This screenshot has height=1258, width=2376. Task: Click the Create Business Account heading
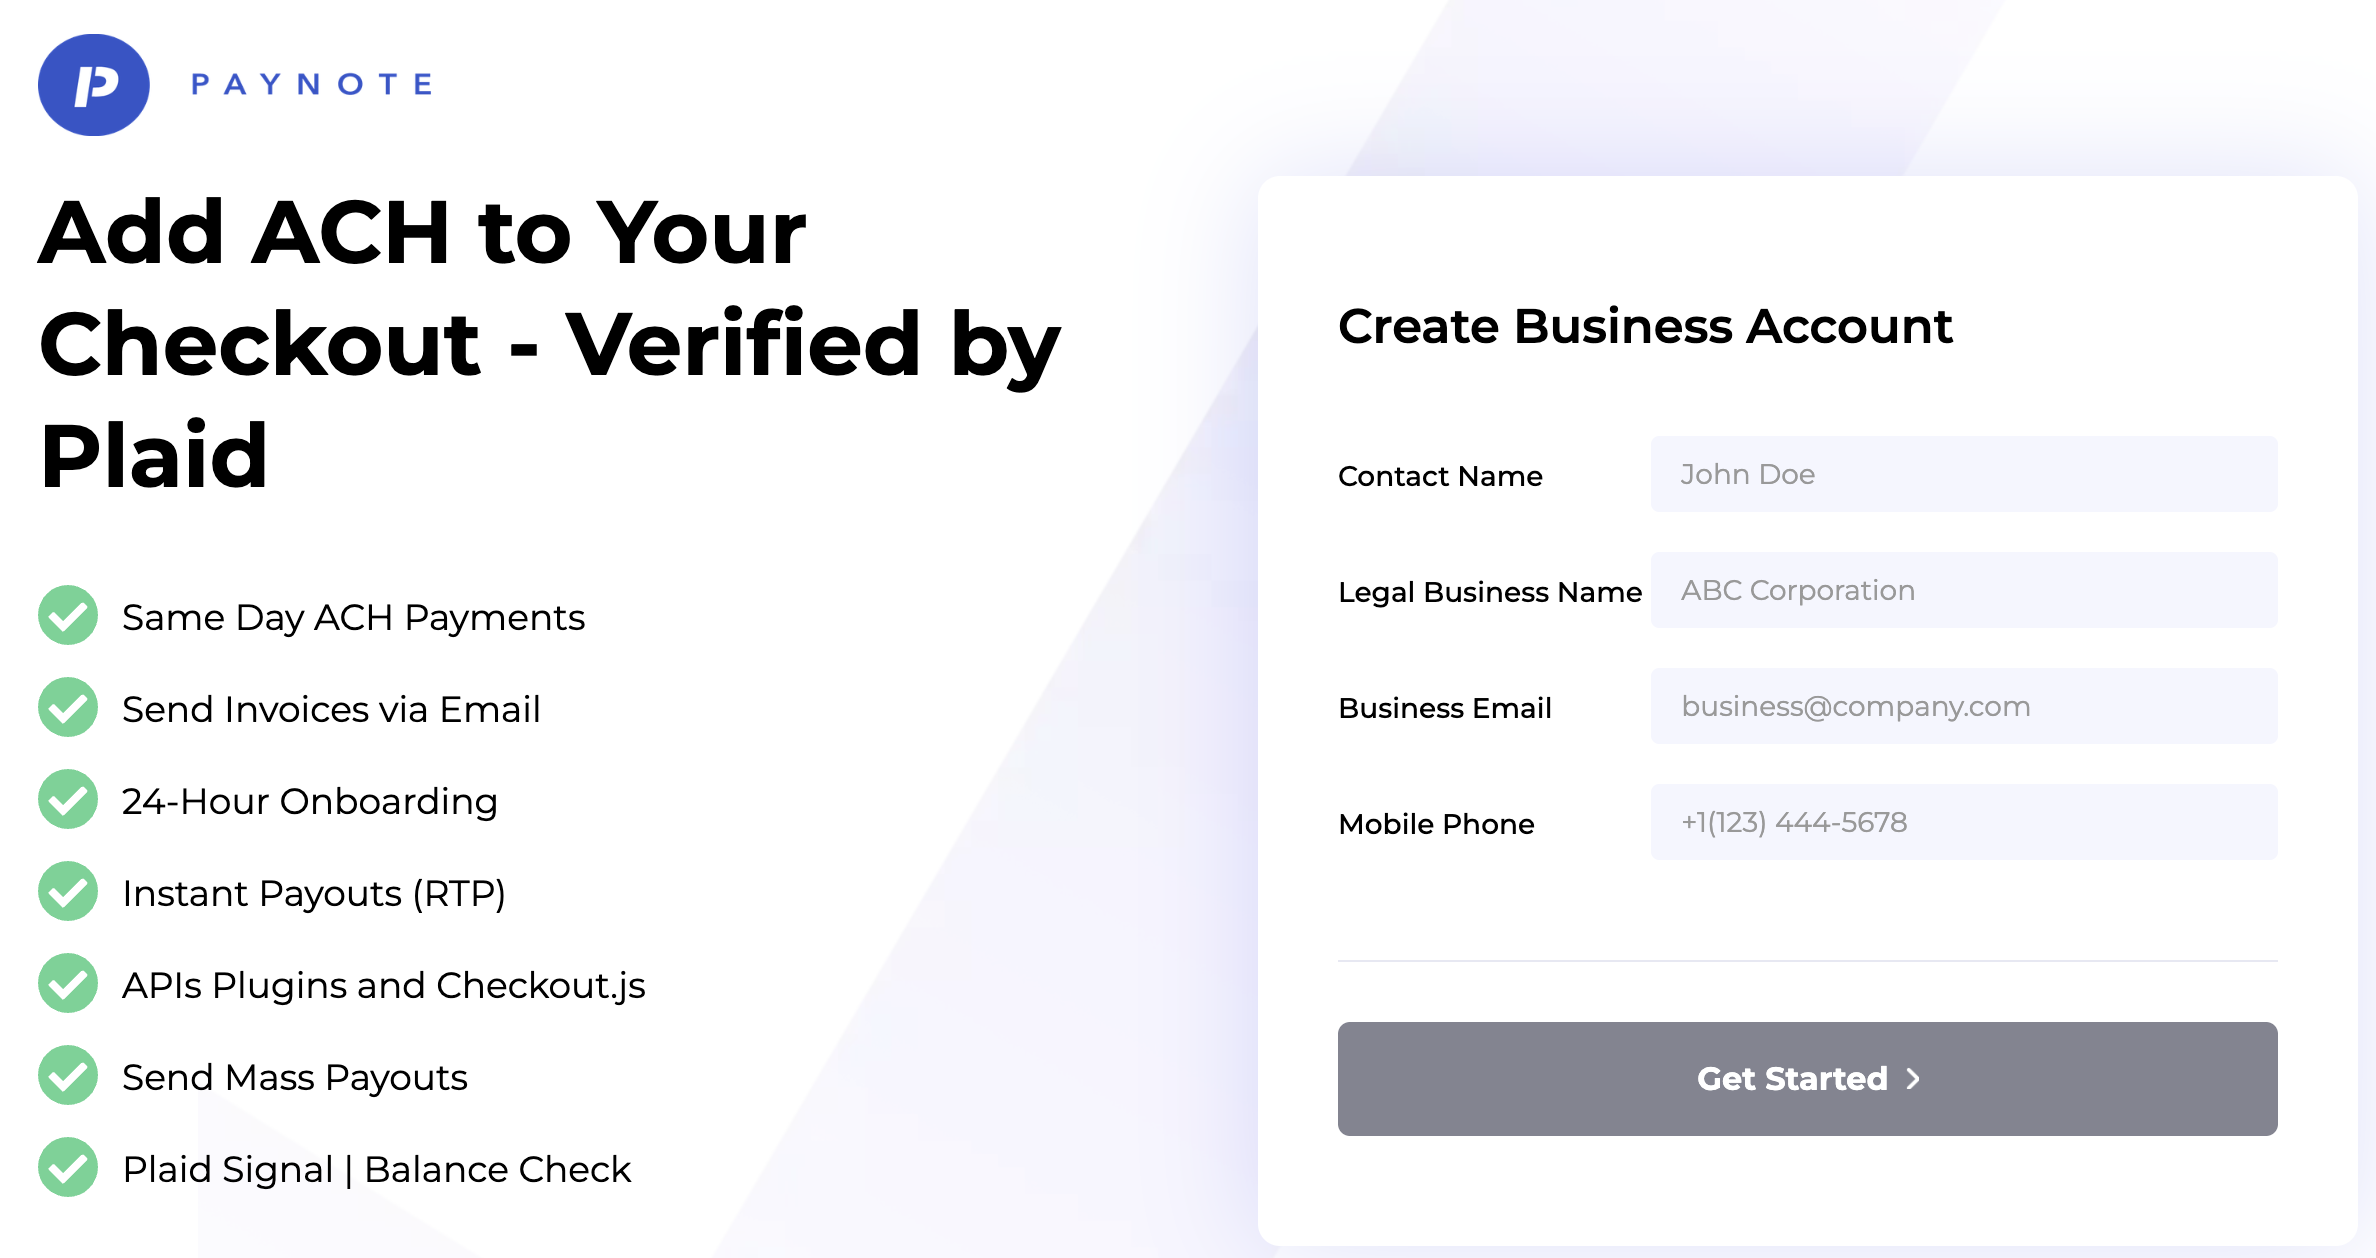pyautogui.click(x=1645, y=327)
